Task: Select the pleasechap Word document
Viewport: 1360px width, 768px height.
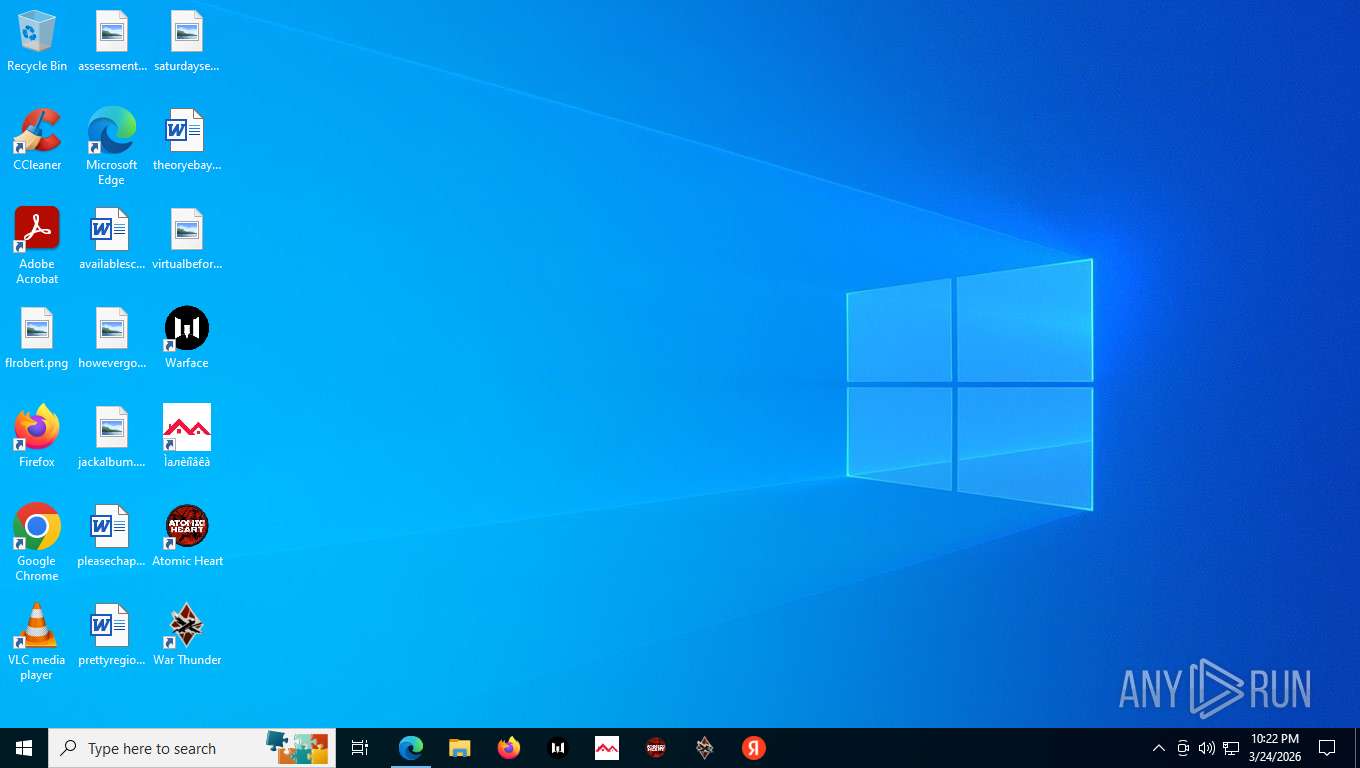Action: (x=112, y=536)
